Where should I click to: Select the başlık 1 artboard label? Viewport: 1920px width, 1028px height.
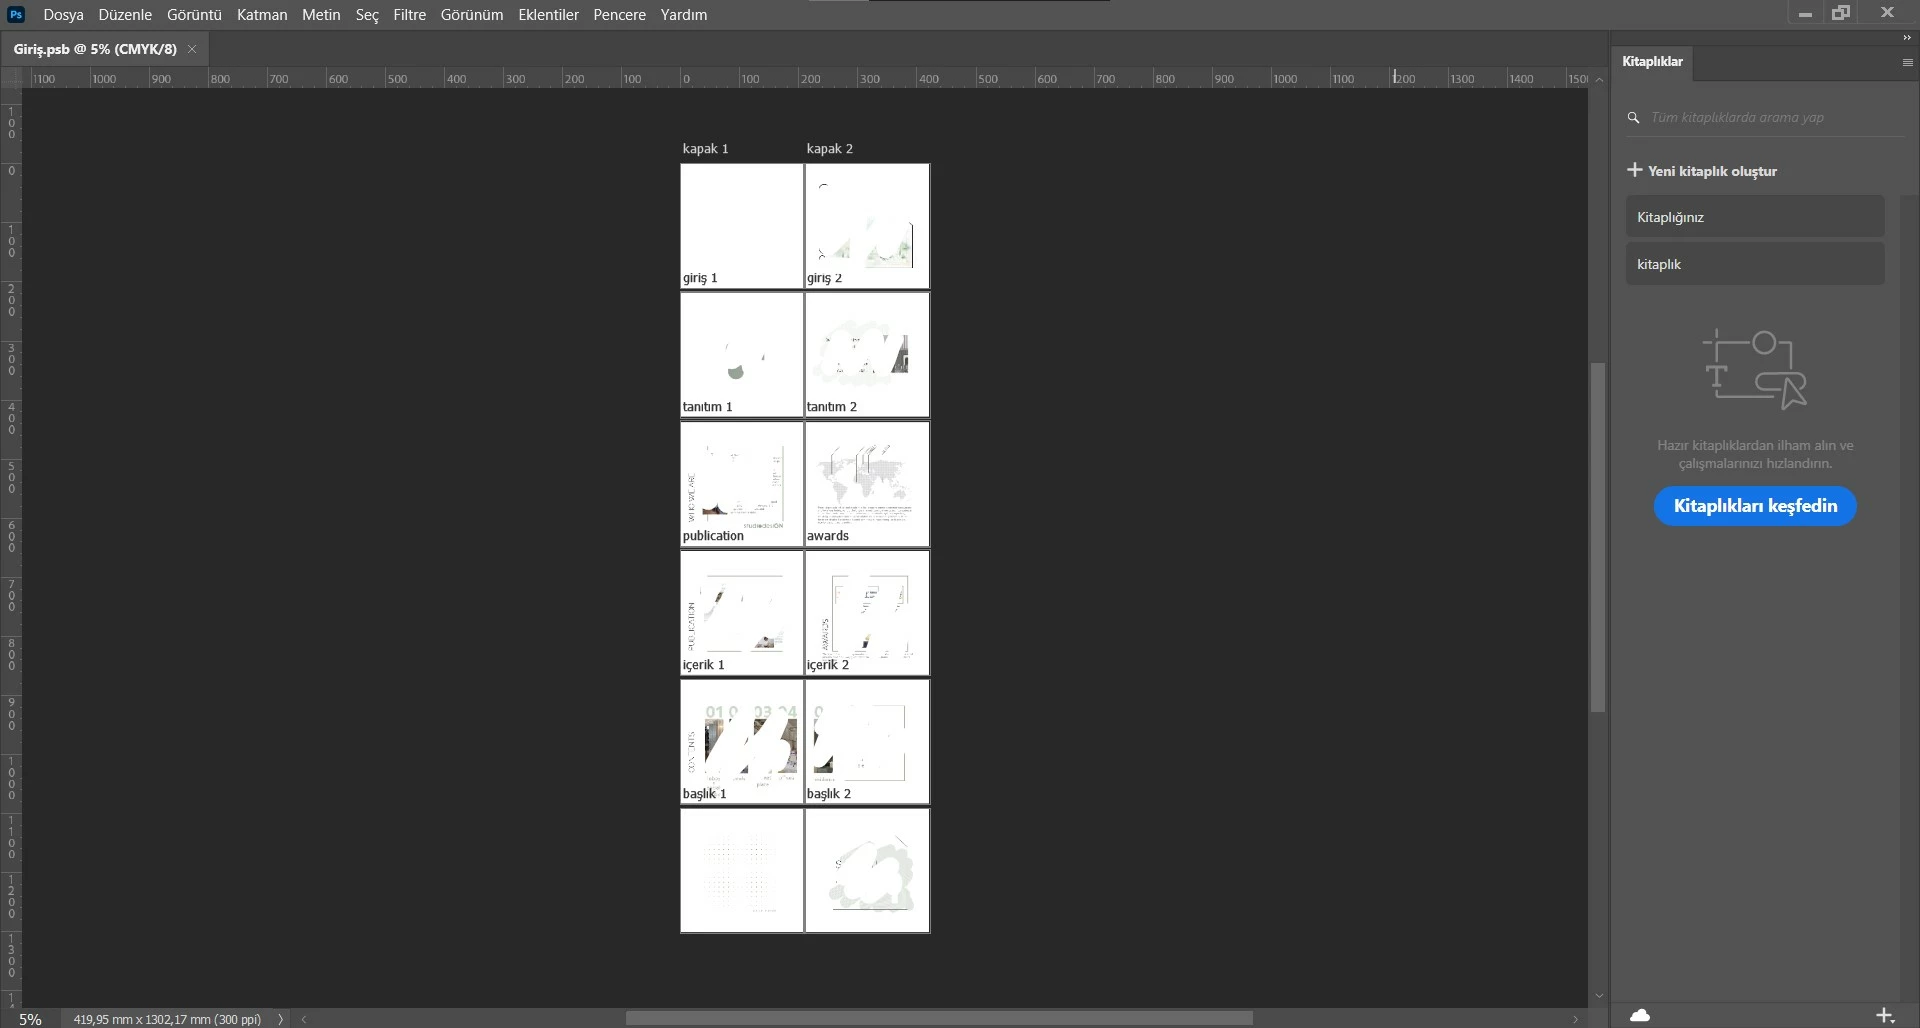(704, 794)
